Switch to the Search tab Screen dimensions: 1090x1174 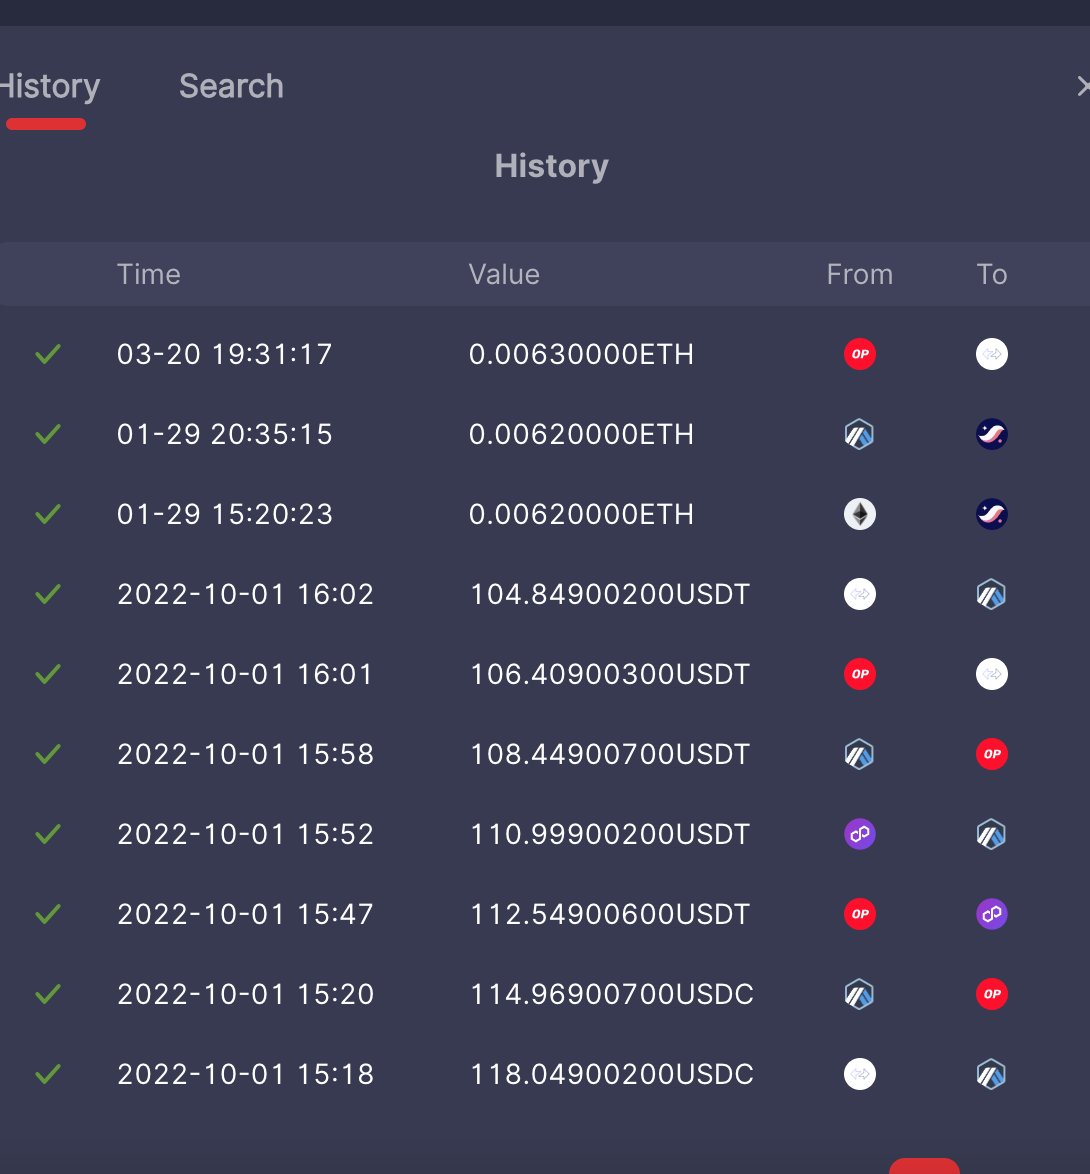[x=231, y=86]
